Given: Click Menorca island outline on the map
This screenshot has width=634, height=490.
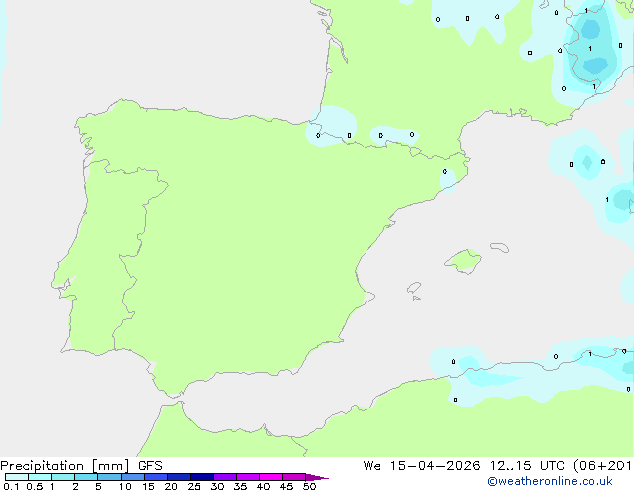Looking at the screenshot, I should tap(499, 247).
